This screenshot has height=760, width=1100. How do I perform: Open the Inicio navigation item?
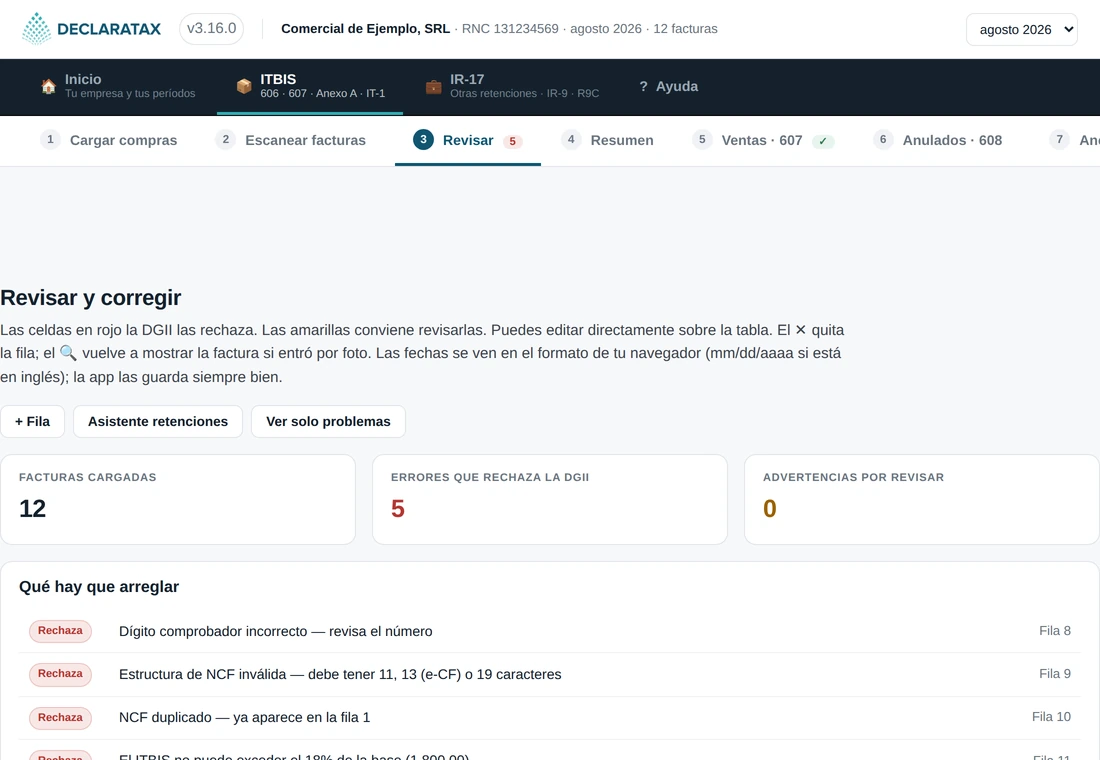[118, 86]
